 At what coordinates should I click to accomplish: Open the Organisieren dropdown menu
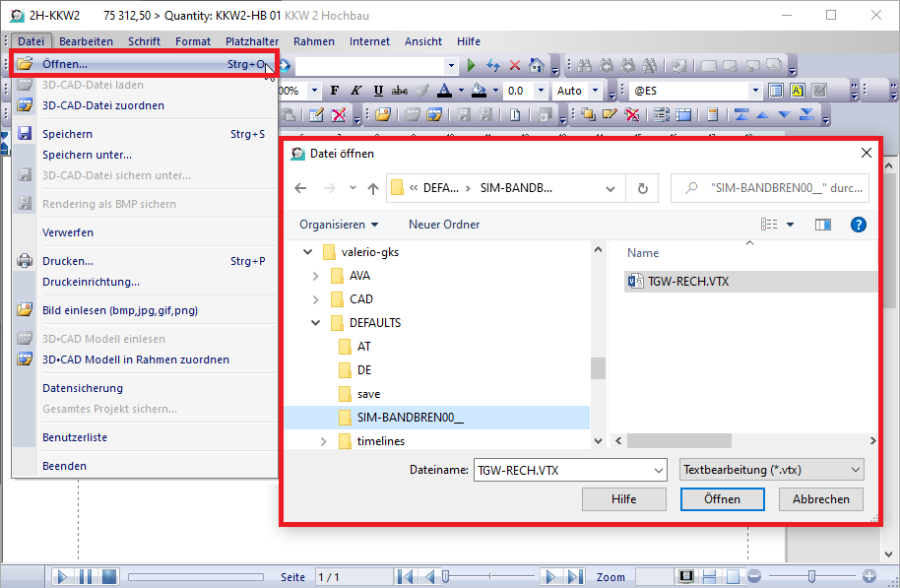pos(339,225)
